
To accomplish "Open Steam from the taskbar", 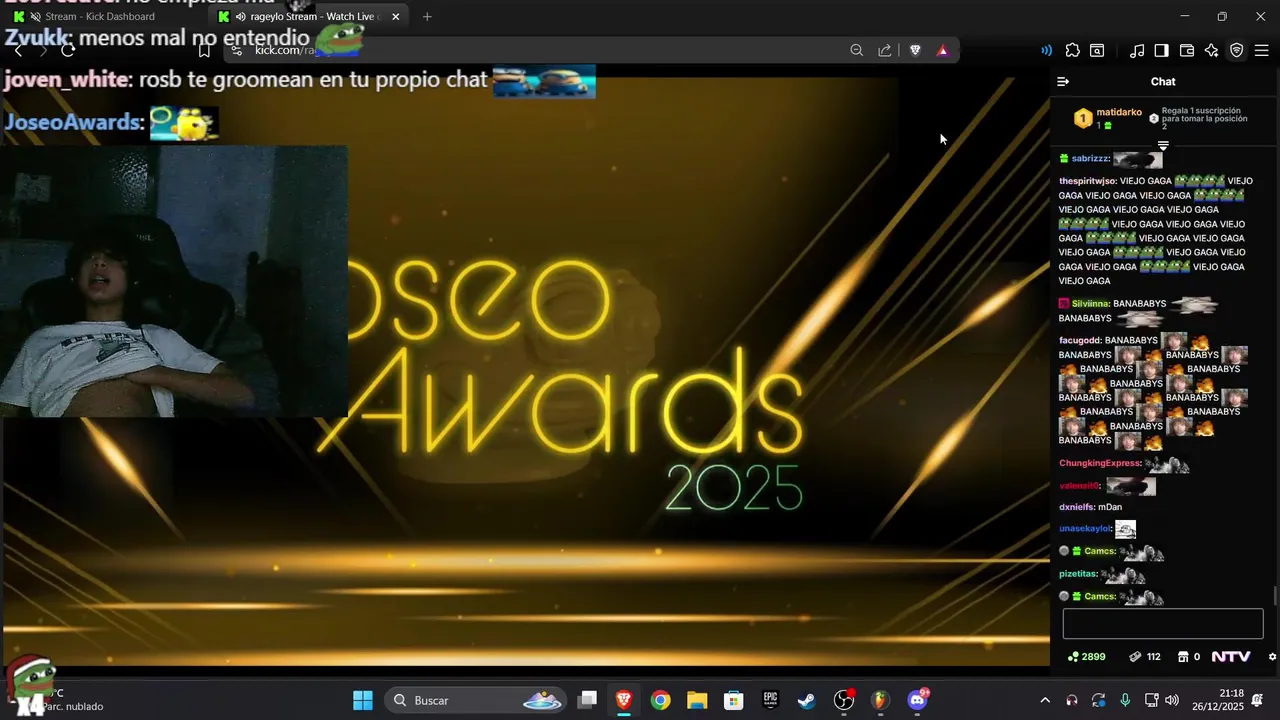I will 806,700.
